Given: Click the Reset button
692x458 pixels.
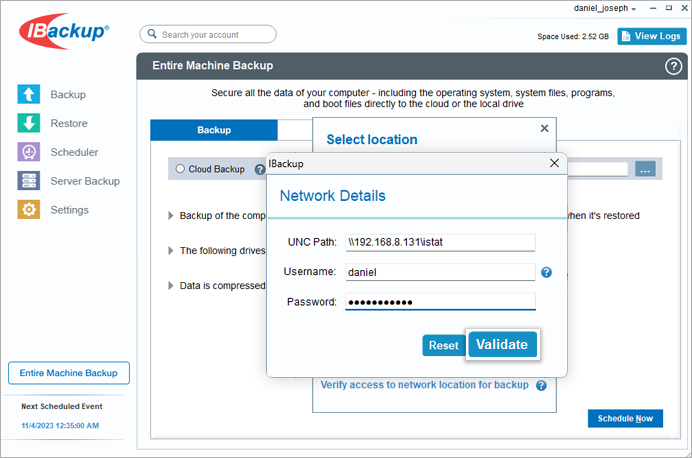Looking at the screenshot, I should [444, 345].
